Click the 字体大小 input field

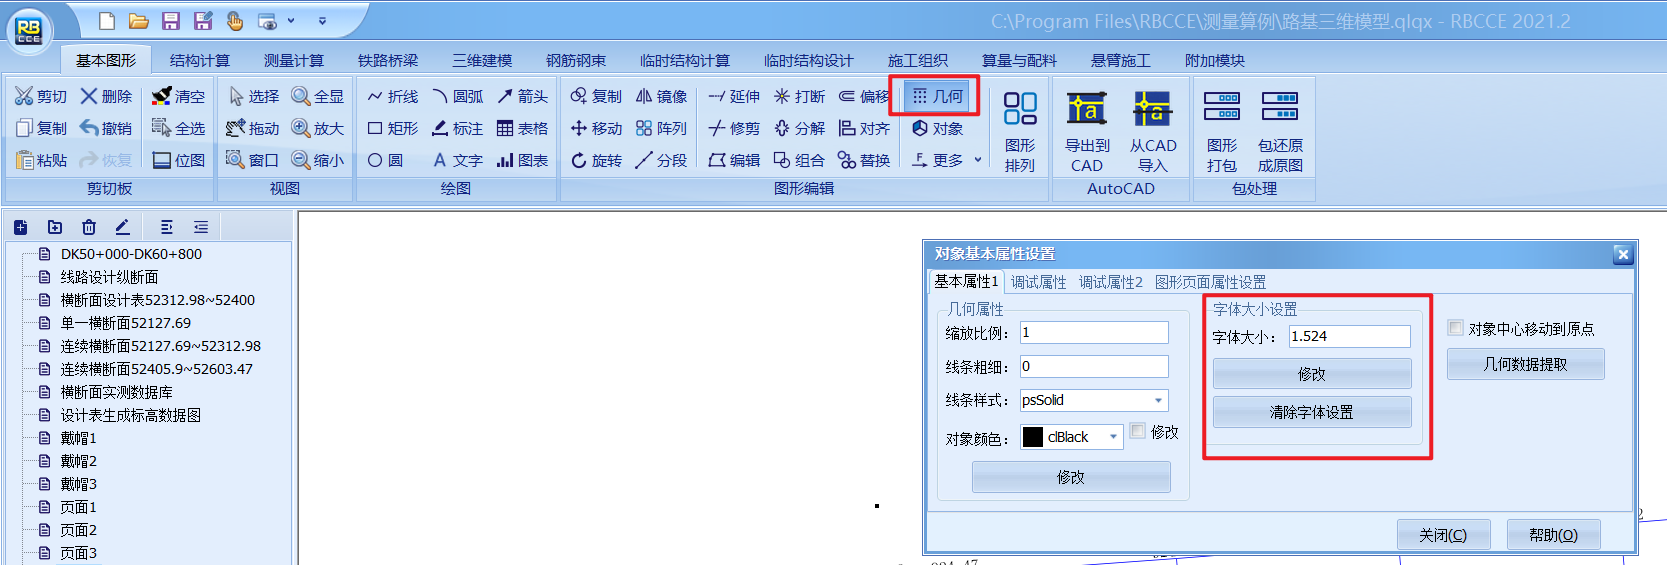1348,336
